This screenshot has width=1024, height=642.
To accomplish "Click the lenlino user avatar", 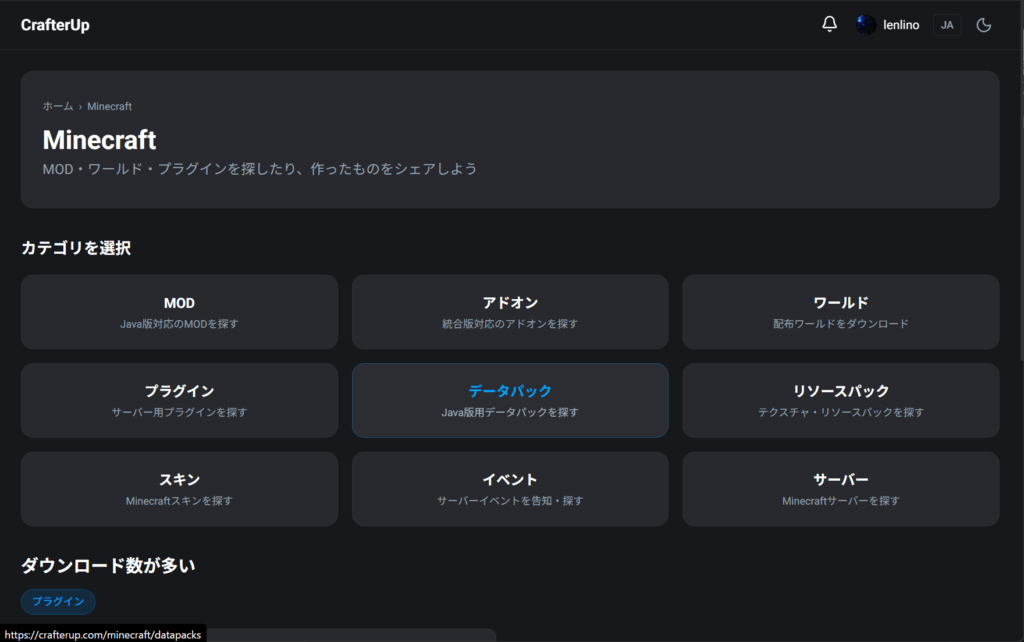I will tap(866, 25).
